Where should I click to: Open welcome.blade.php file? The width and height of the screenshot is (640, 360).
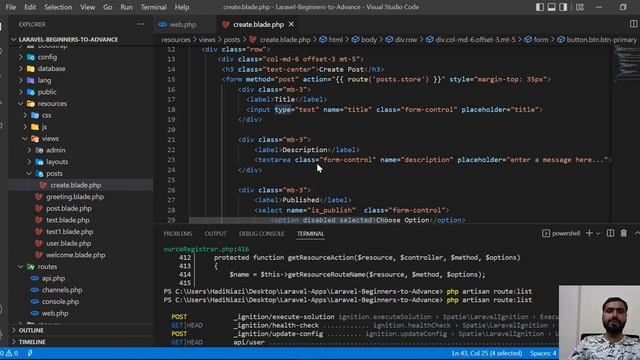76,255
